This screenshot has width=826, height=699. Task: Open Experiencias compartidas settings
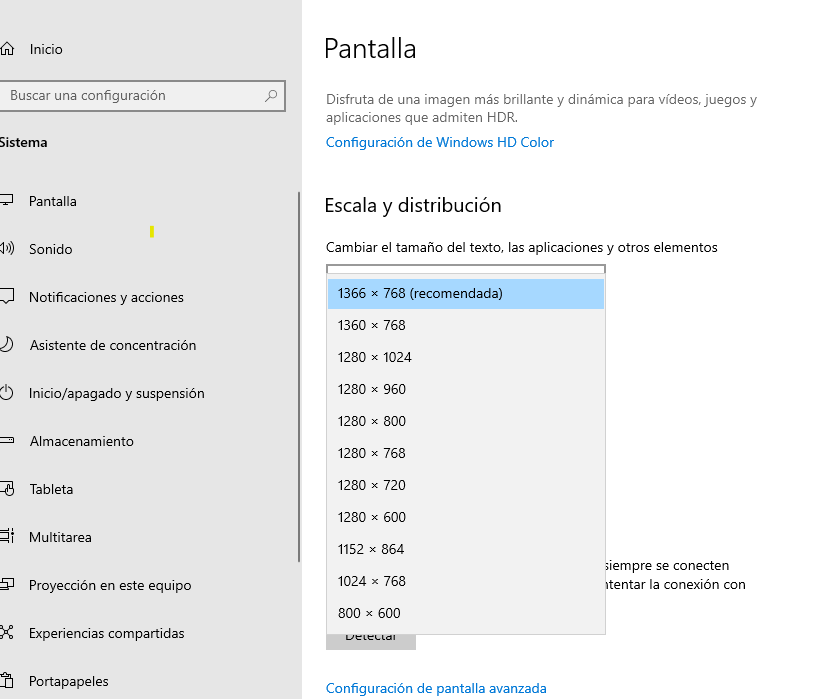[106, 633]
